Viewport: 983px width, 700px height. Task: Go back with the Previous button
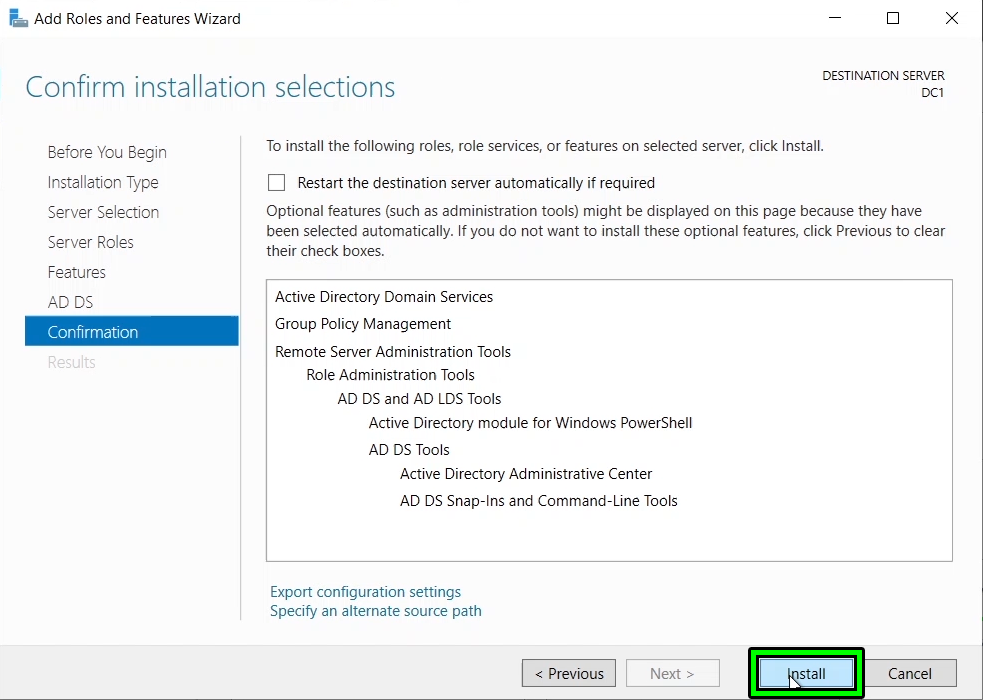pyautogui.click(x=568, y=673)
